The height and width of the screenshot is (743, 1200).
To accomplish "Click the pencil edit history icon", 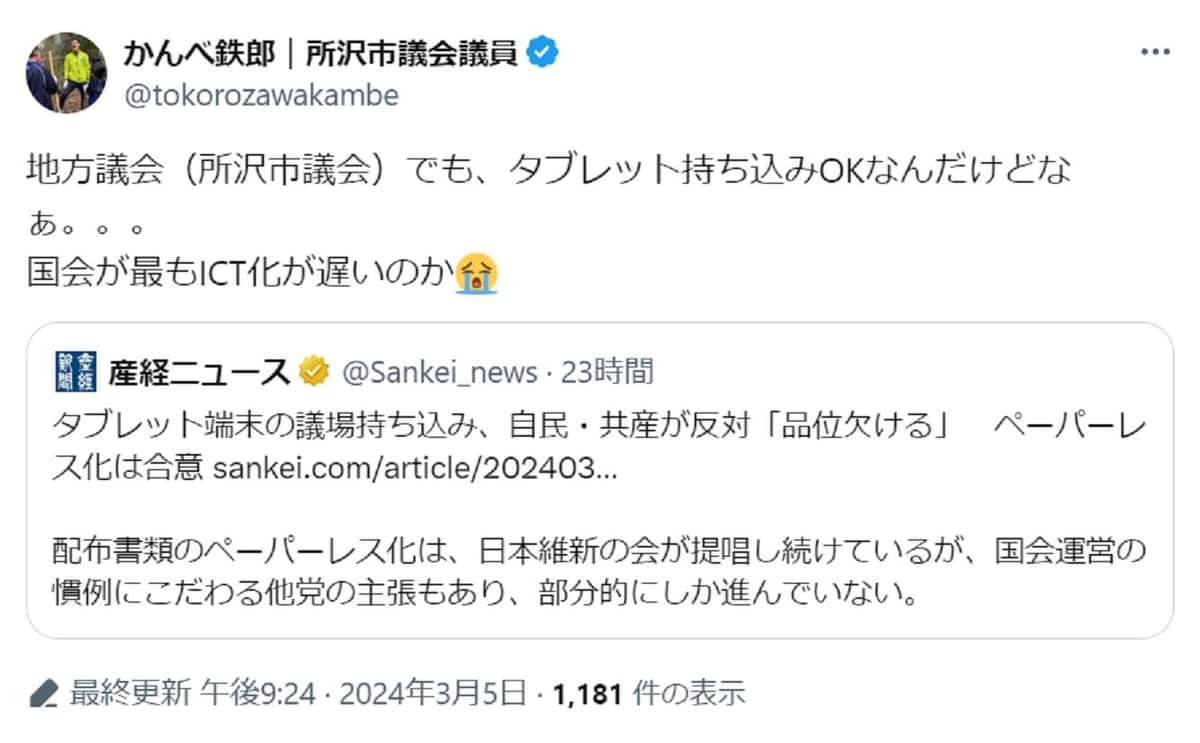I will click(x=42, y=692).
